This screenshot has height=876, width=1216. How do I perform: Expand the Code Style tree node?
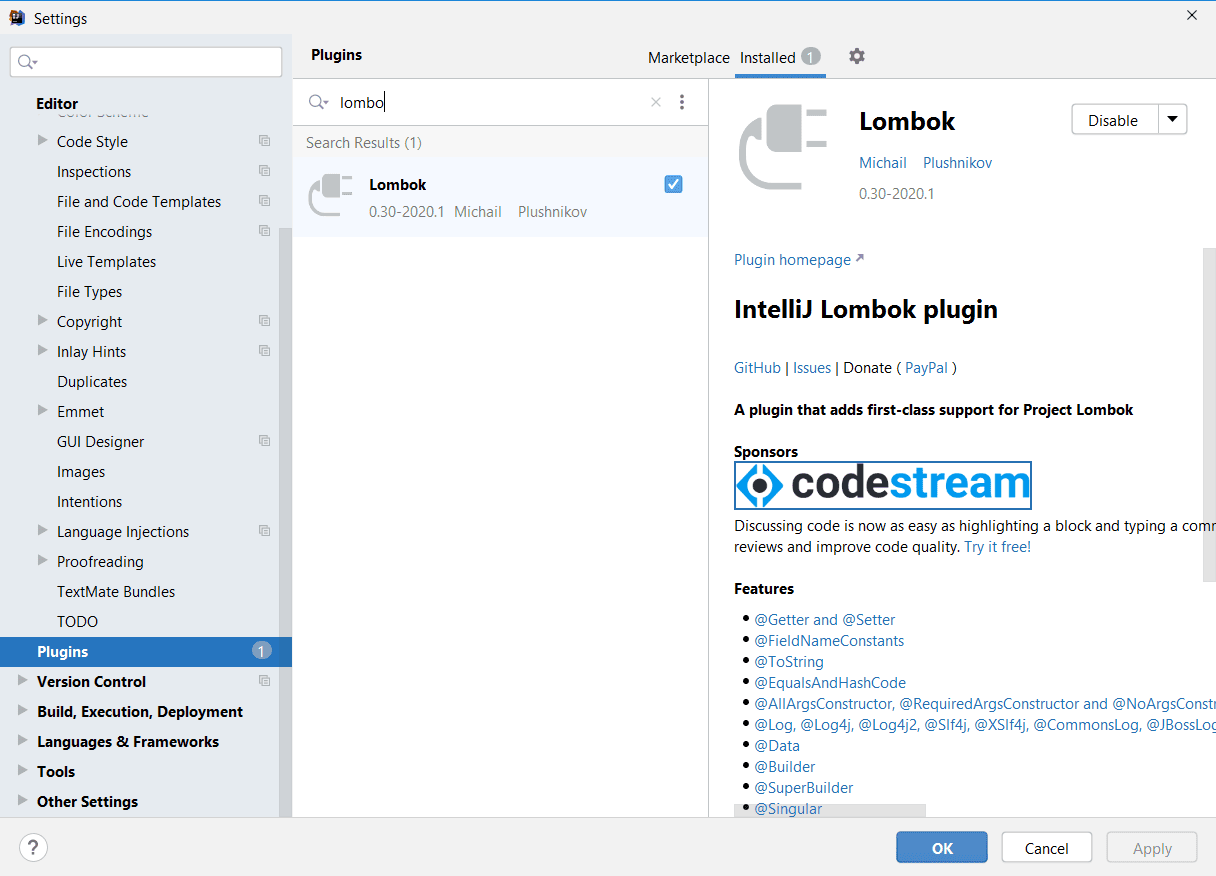click(x=42, y=141)
